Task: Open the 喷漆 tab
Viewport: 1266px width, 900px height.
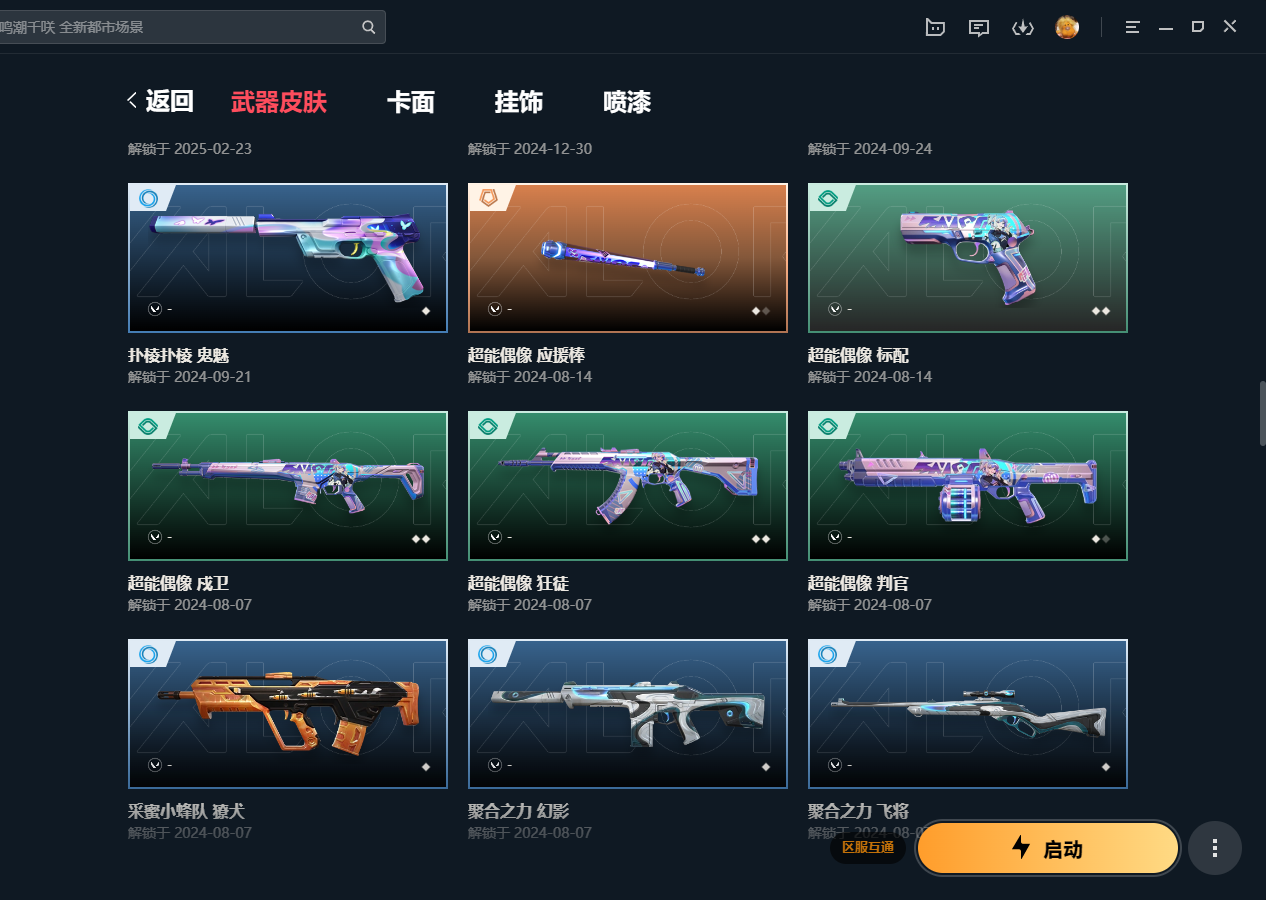Action: click(628, 102)
